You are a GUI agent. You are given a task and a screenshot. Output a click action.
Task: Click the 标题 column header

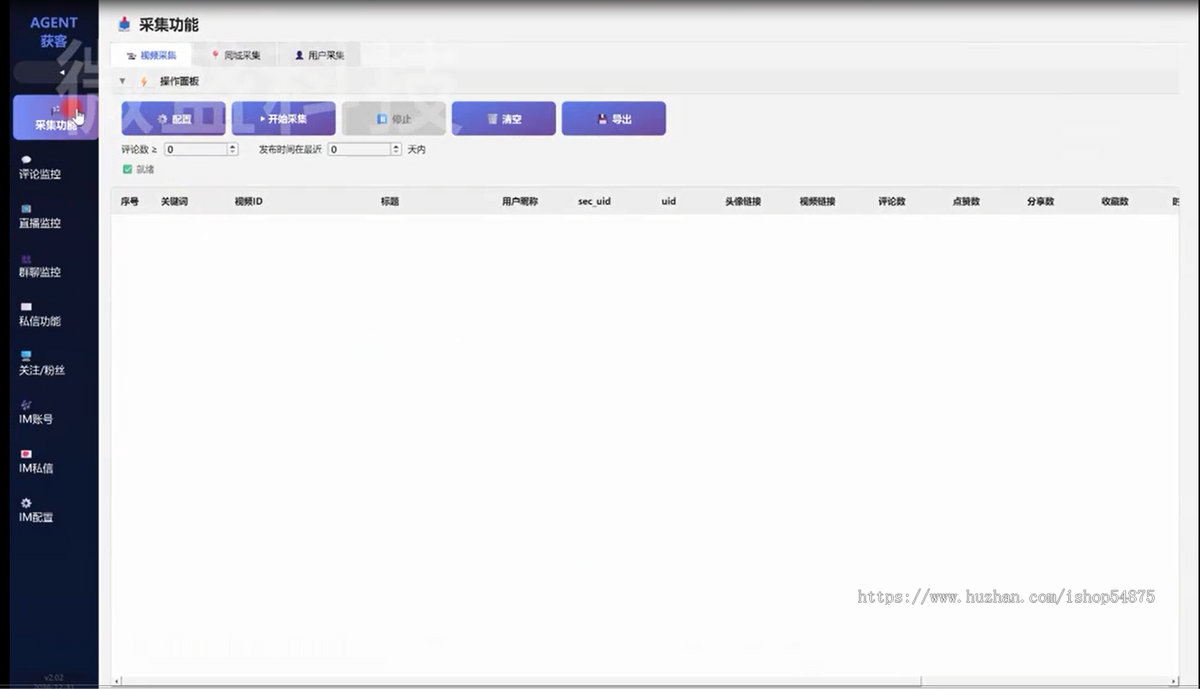(390, 201)
